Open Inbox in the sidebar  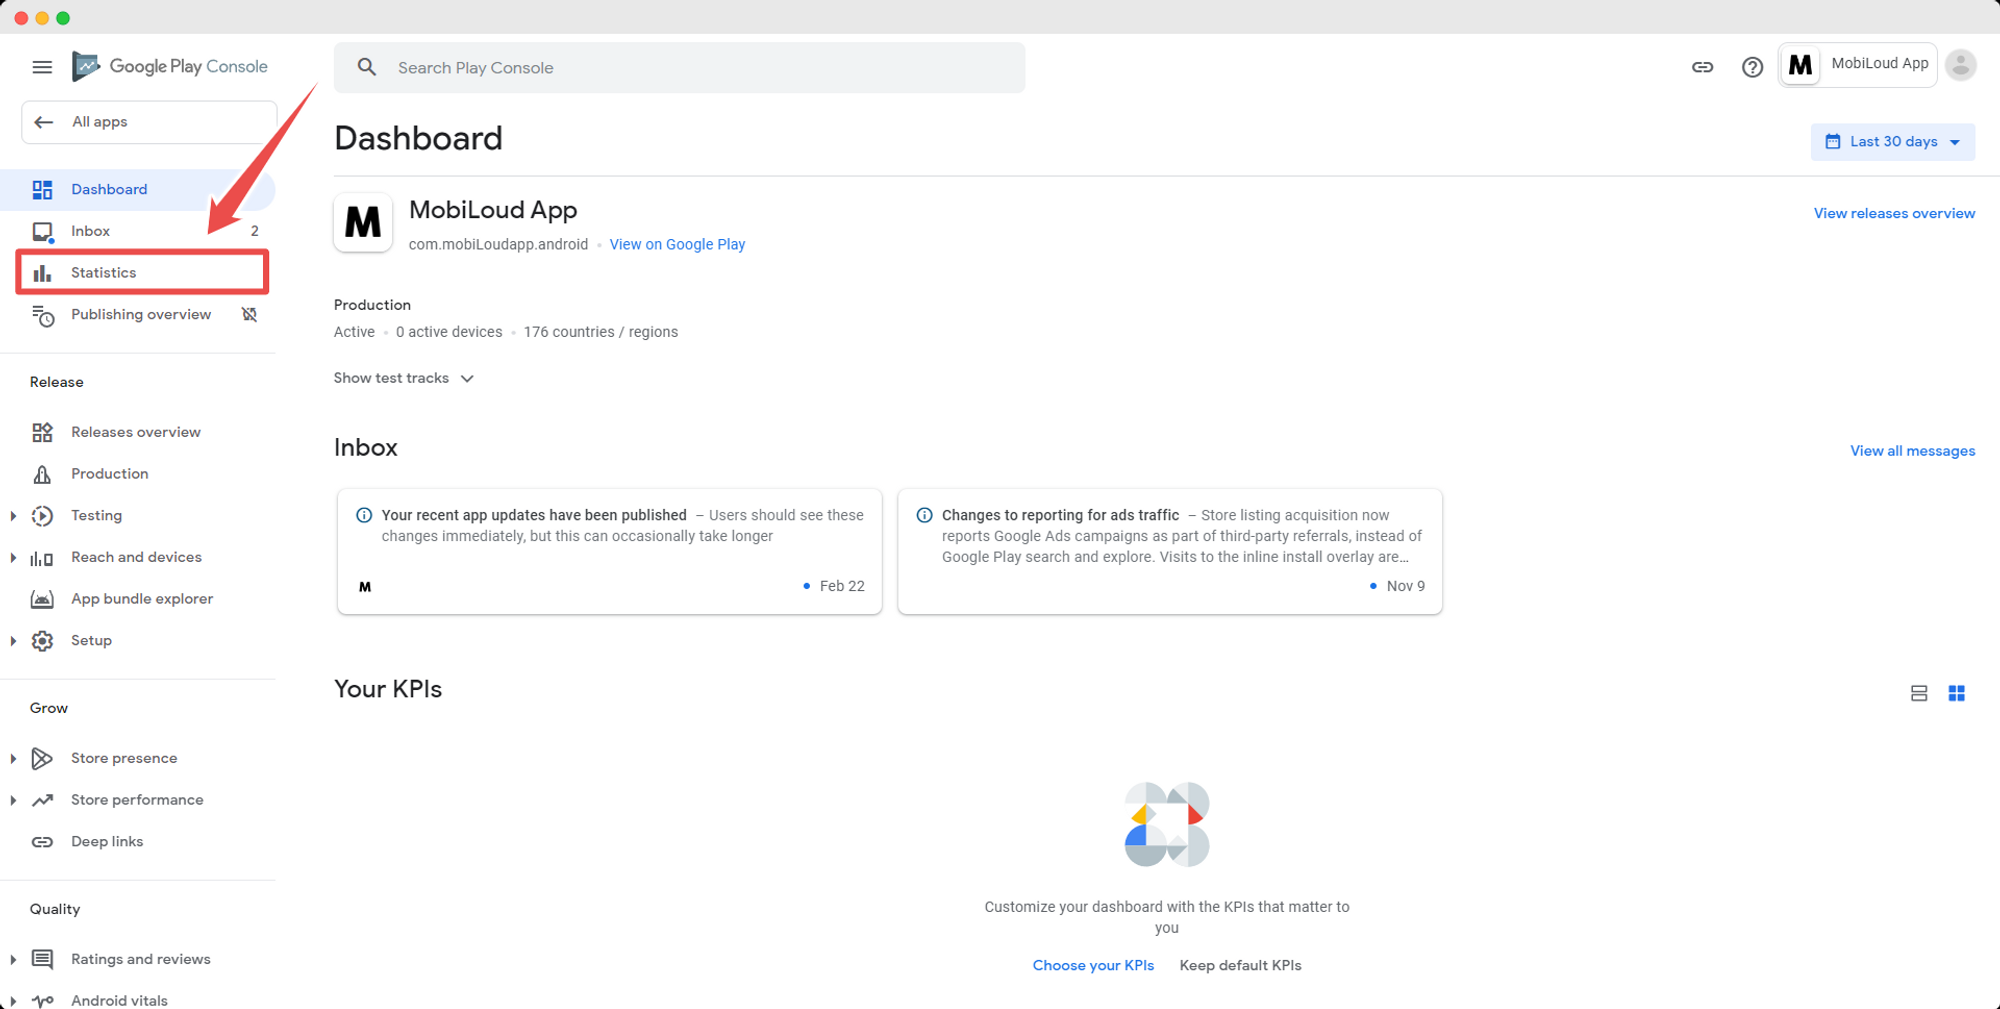[138, 231]
